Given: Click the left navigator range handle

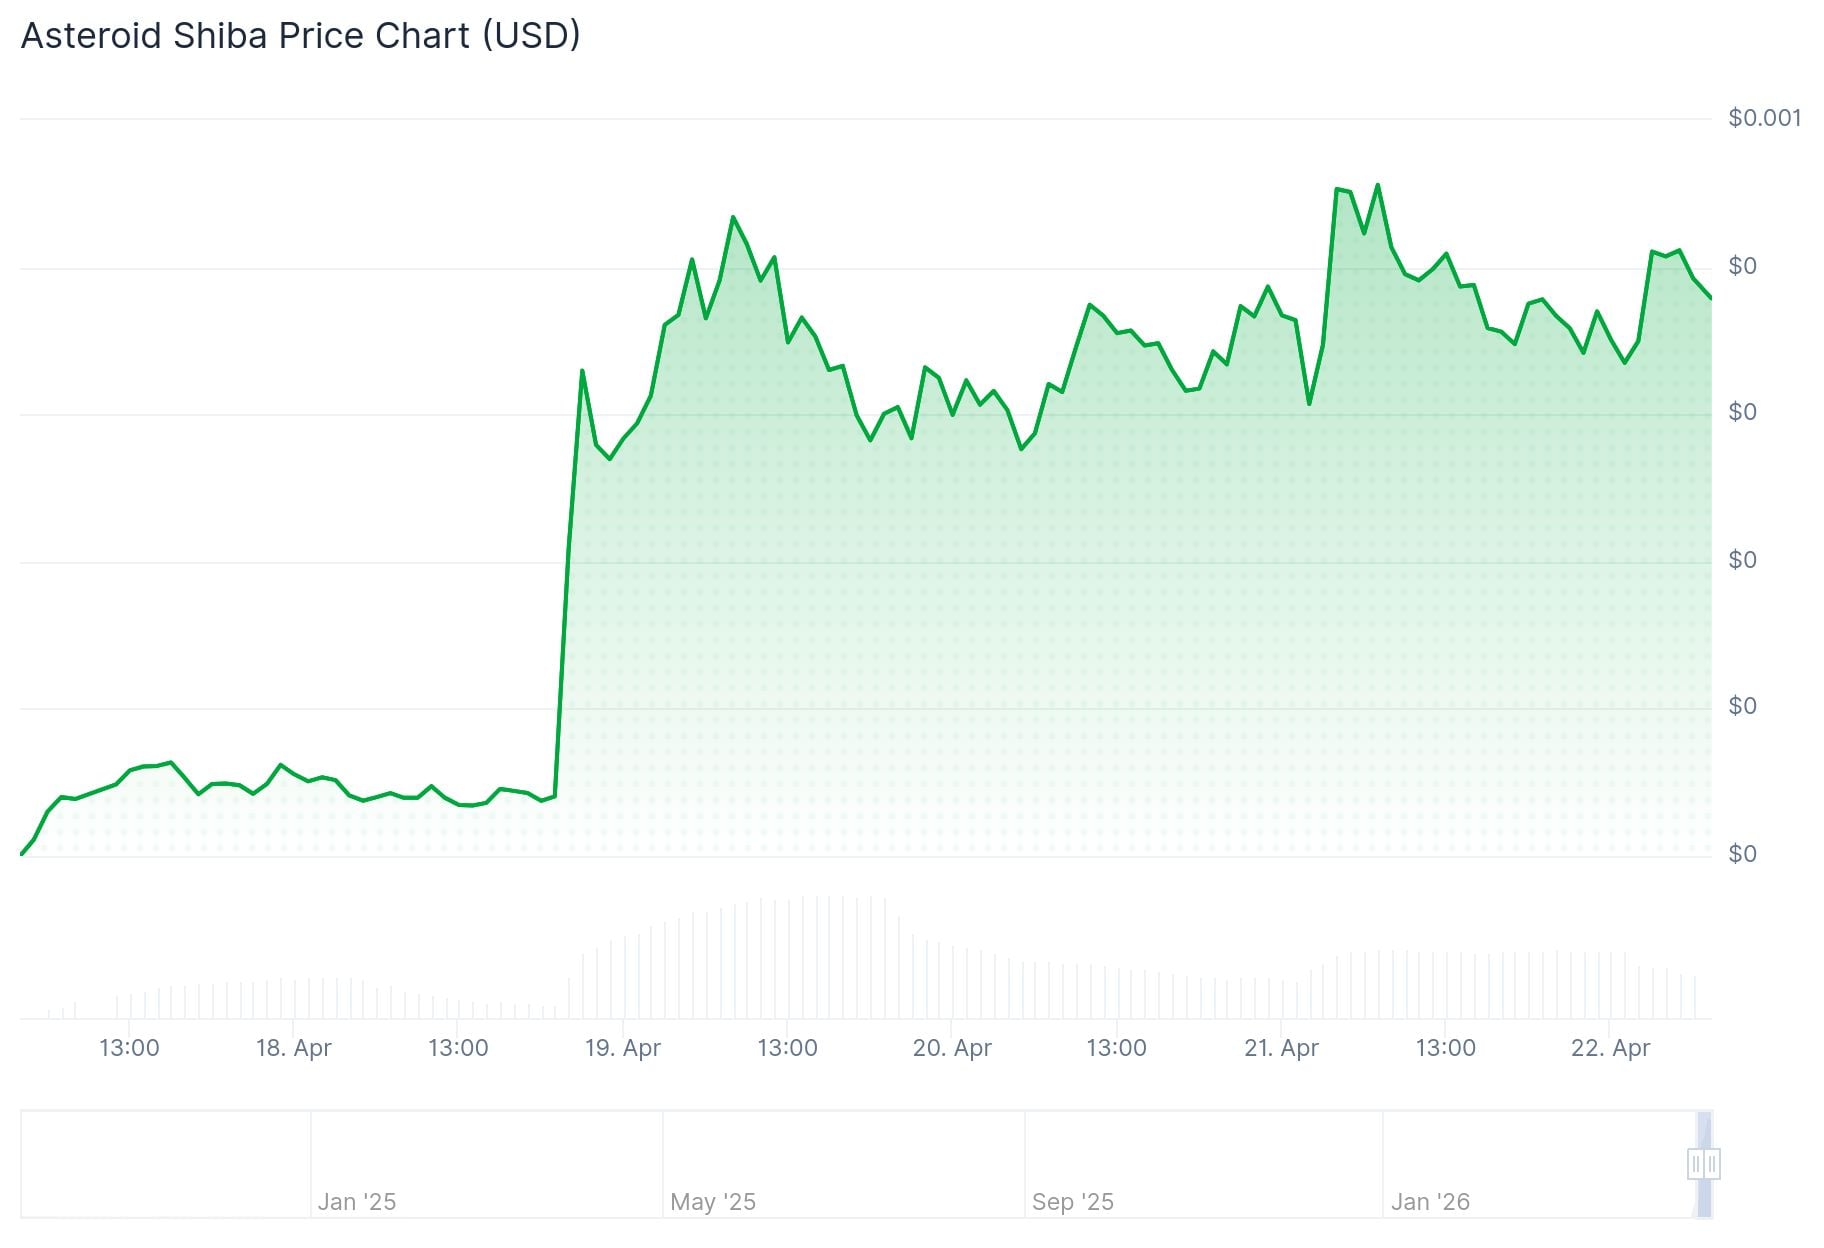Looking at the screenshot, I should coord(1696,1164).
